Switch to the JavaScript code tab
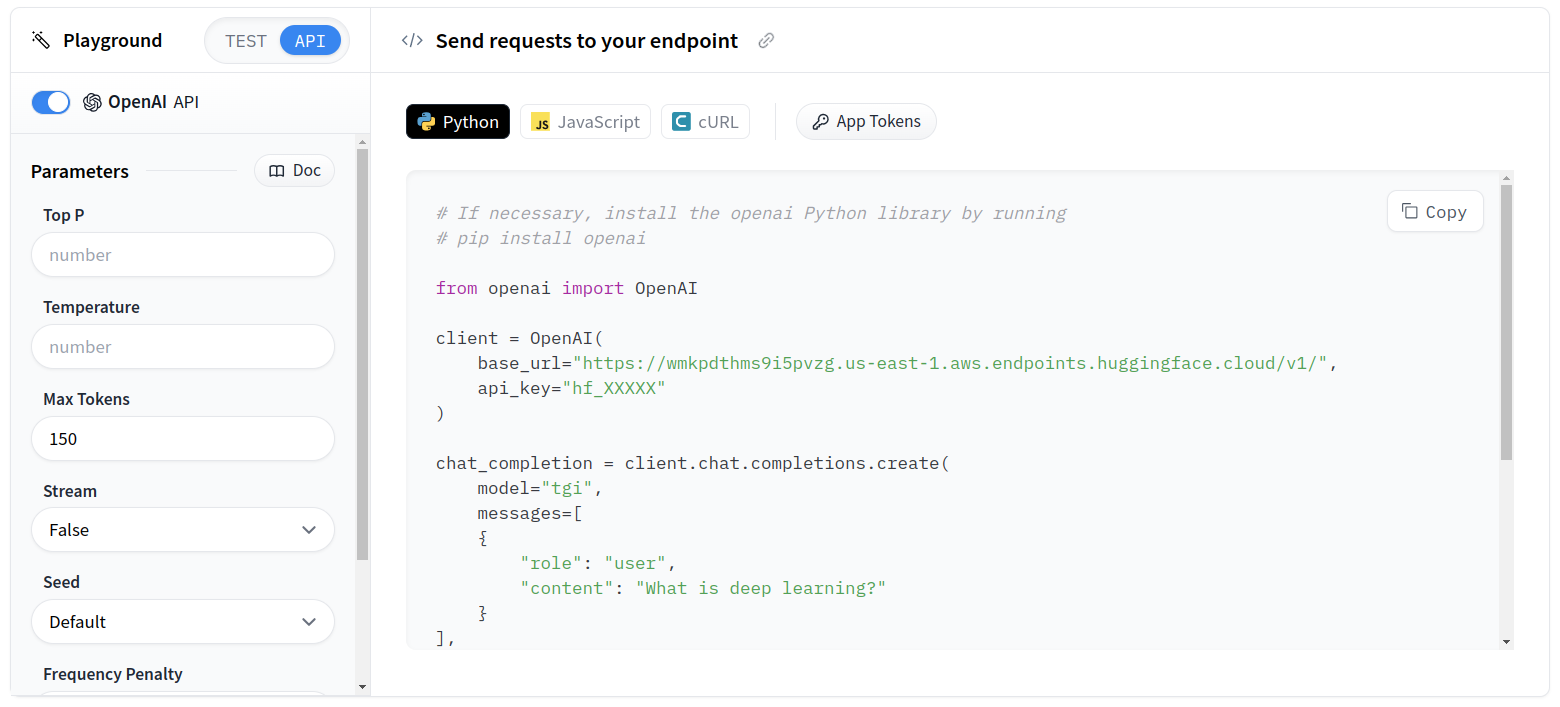 [x=585, y=122]
